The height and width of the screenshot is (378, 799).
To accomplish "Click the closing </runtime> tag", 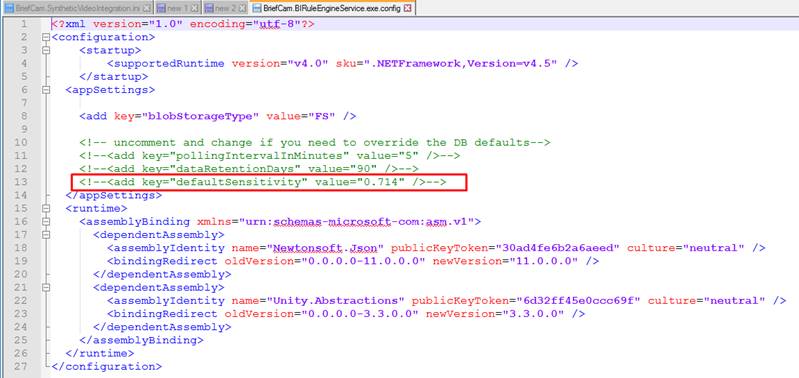I will [100, 353].
